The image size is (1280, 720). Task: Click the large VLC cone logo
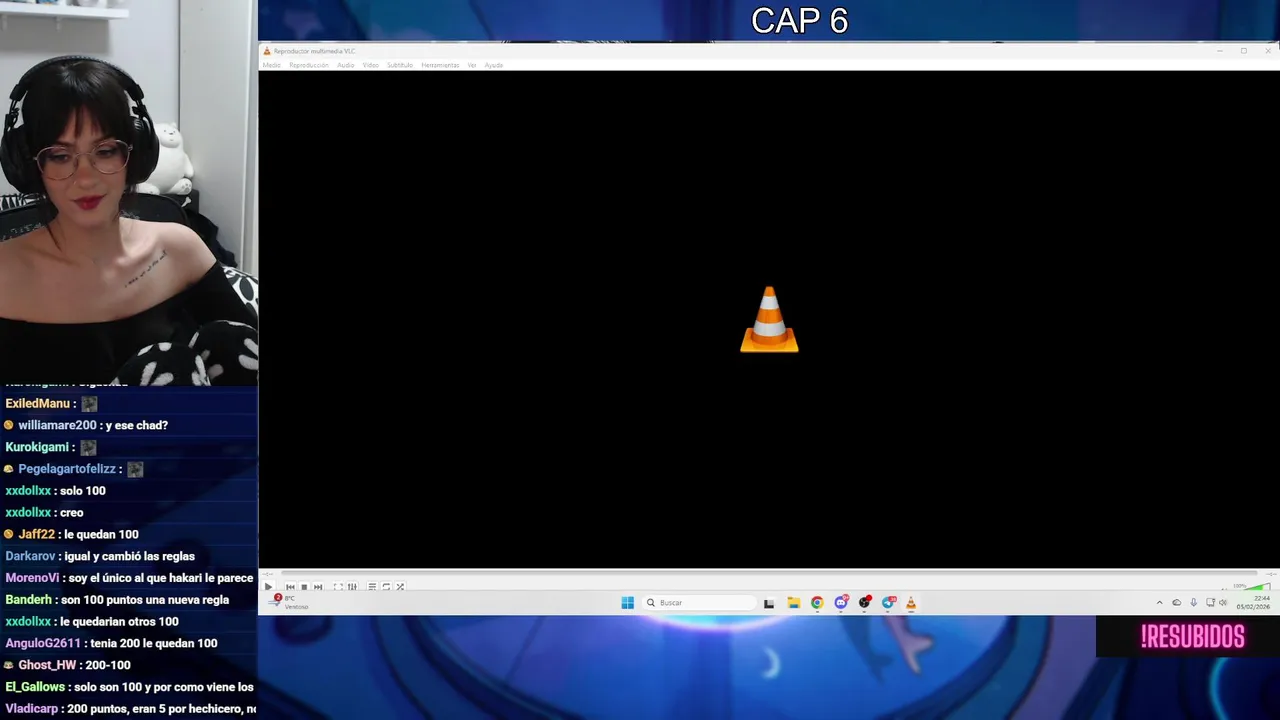point(769,320)
